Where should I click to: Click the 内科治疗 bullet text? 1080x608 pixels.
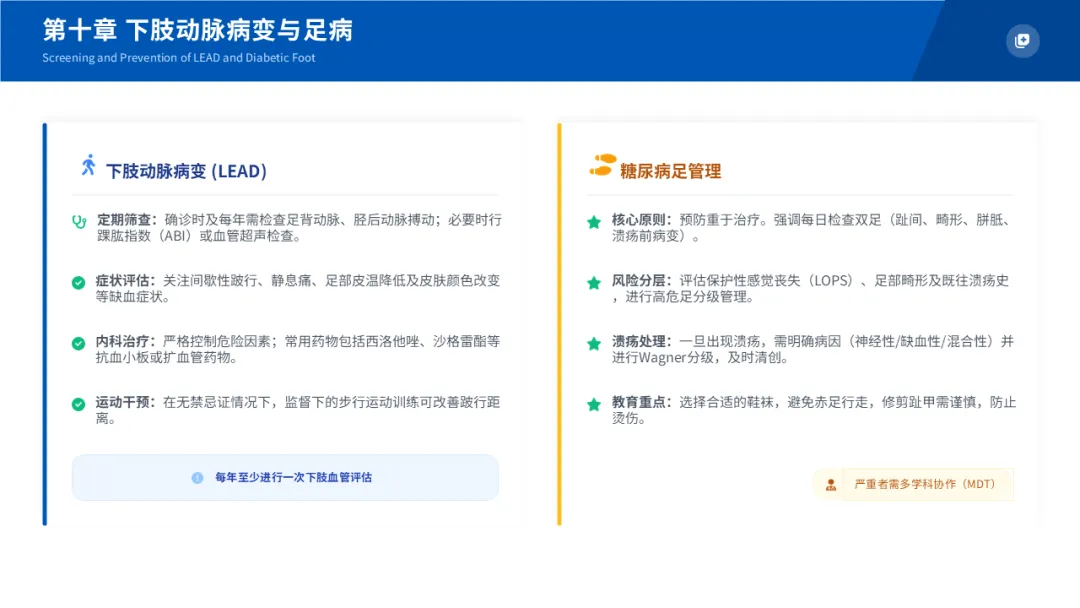click(x=298, y=349)
